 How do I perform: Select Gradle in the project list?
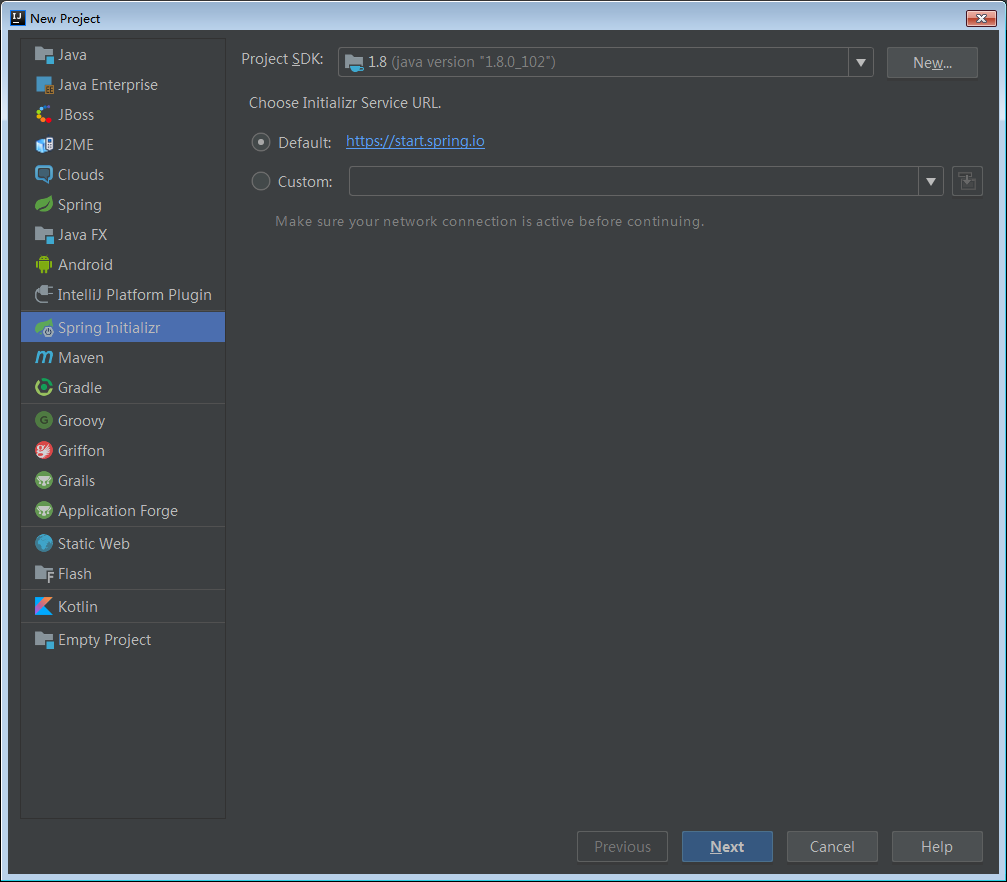point(123,387)
